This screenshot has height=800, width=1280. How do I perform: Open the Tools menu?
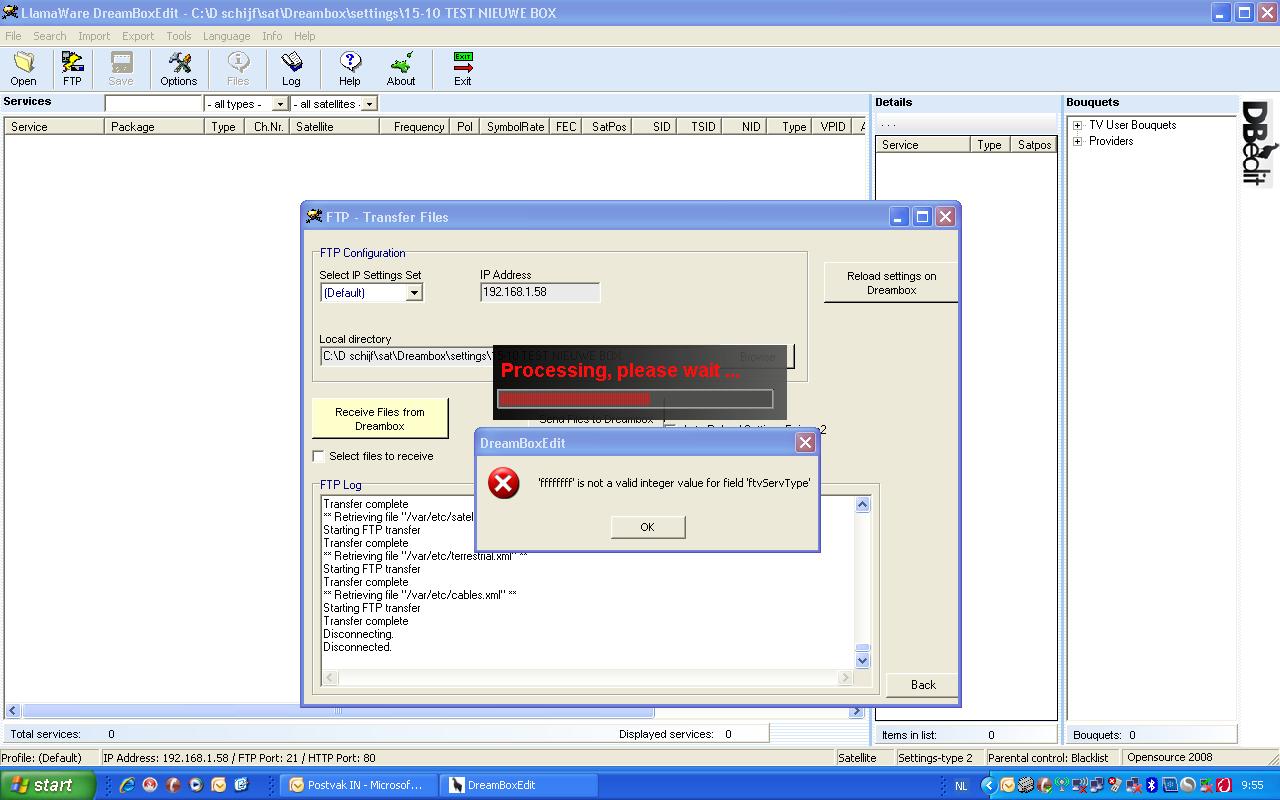coord(179,36)
